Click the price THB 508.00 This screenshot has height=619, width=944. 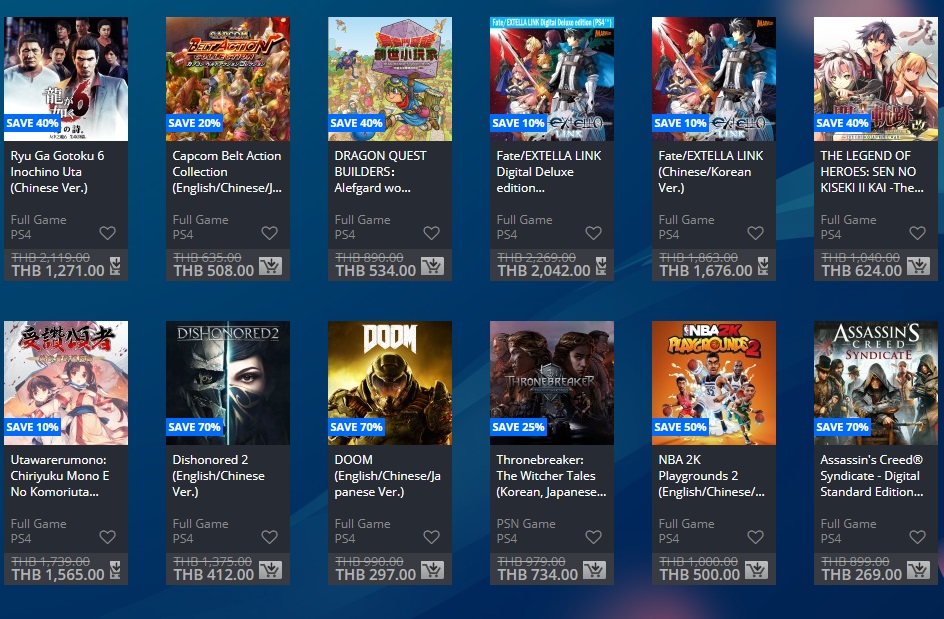(214, 271)
